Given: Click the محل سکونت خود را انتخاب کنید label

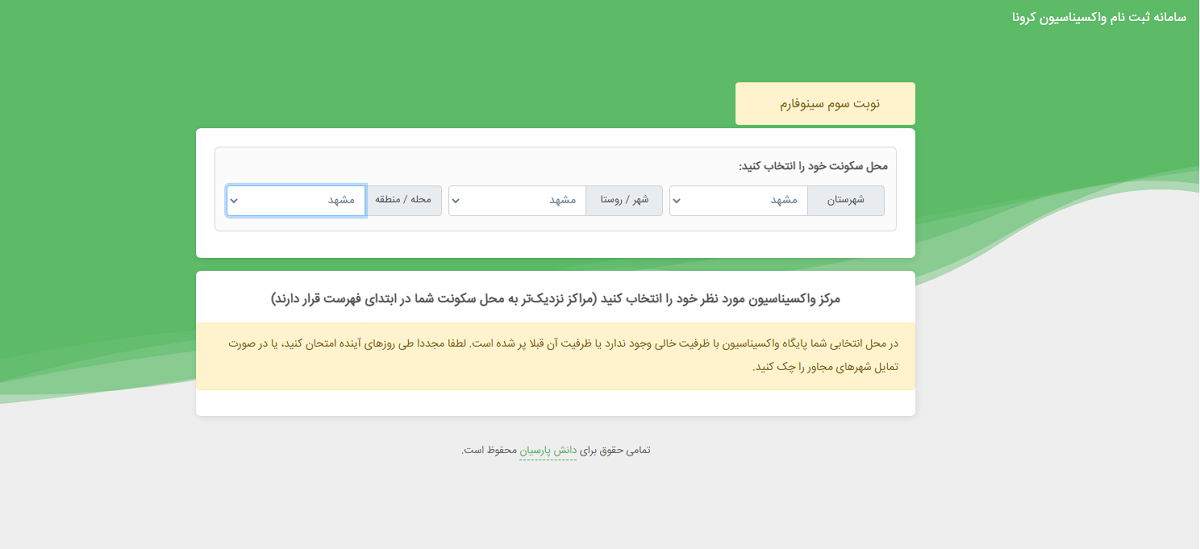Looking at the screenshot, I should point(813,166).
